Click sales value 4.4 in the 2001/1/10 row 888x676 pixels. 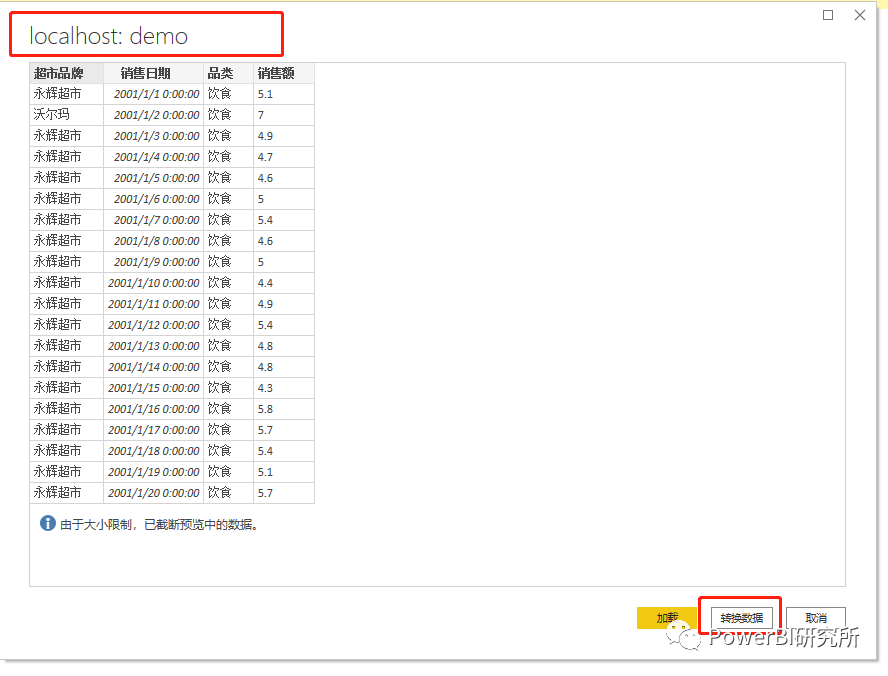(x=284, y=283)
